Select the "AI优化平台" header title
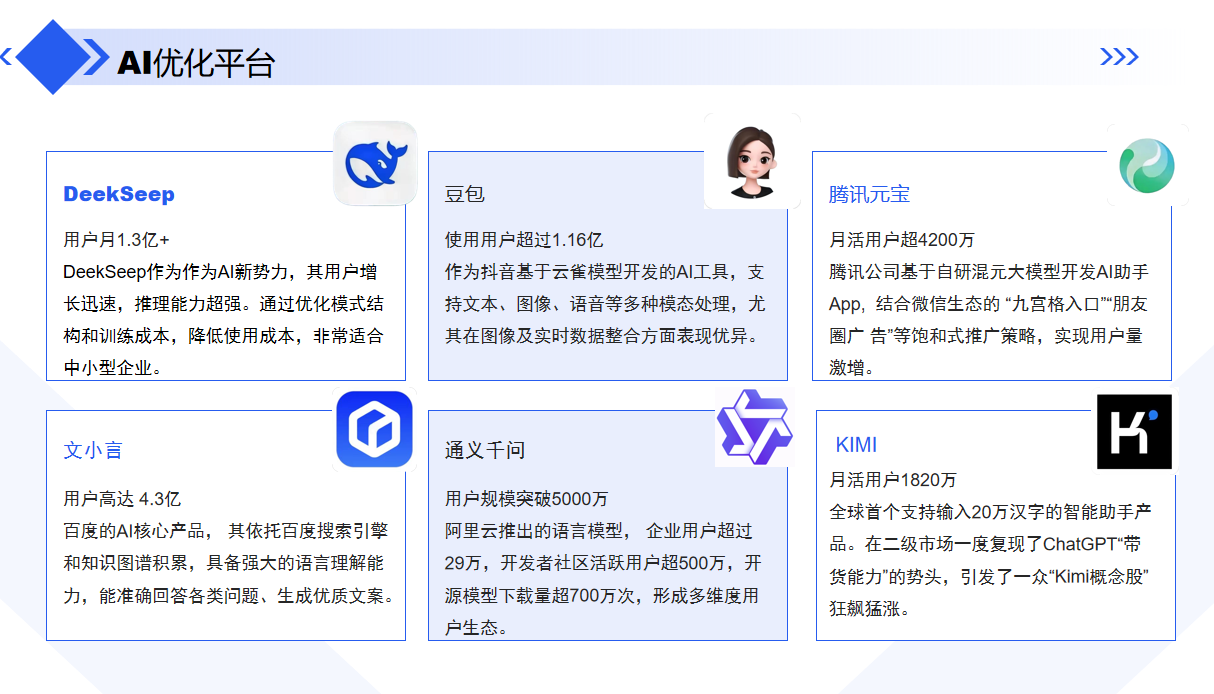The image size is (1214, 694). 196,63
